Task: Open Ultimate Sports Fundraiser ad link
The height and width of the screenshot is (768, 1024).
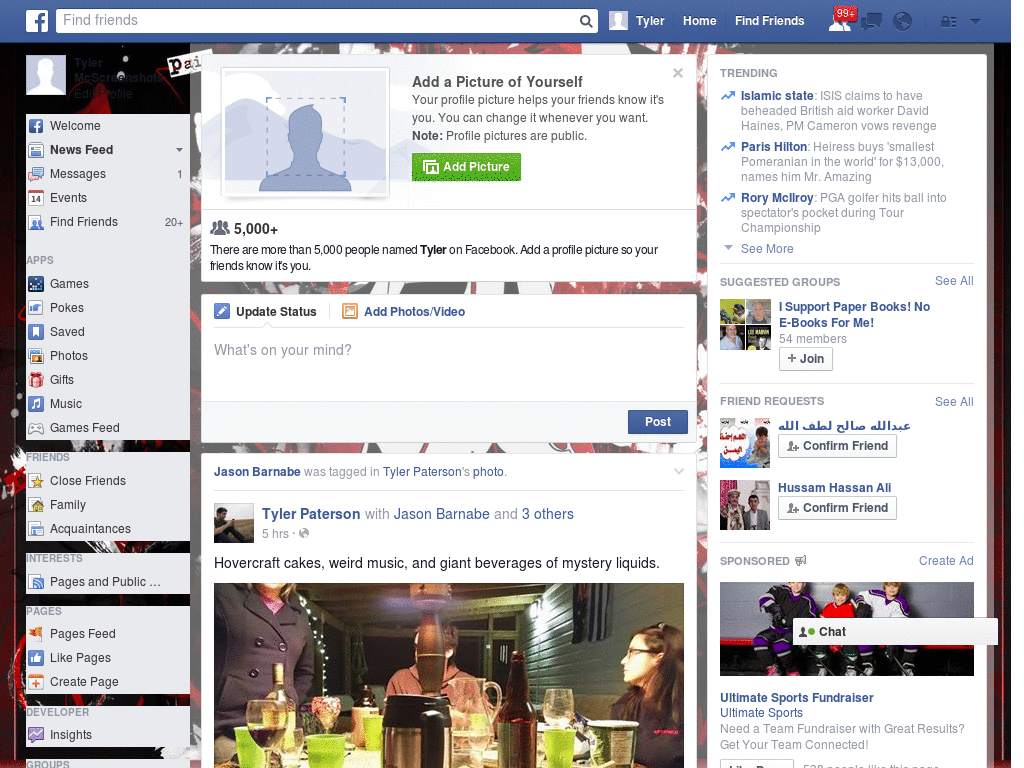Action: [796, 697]
